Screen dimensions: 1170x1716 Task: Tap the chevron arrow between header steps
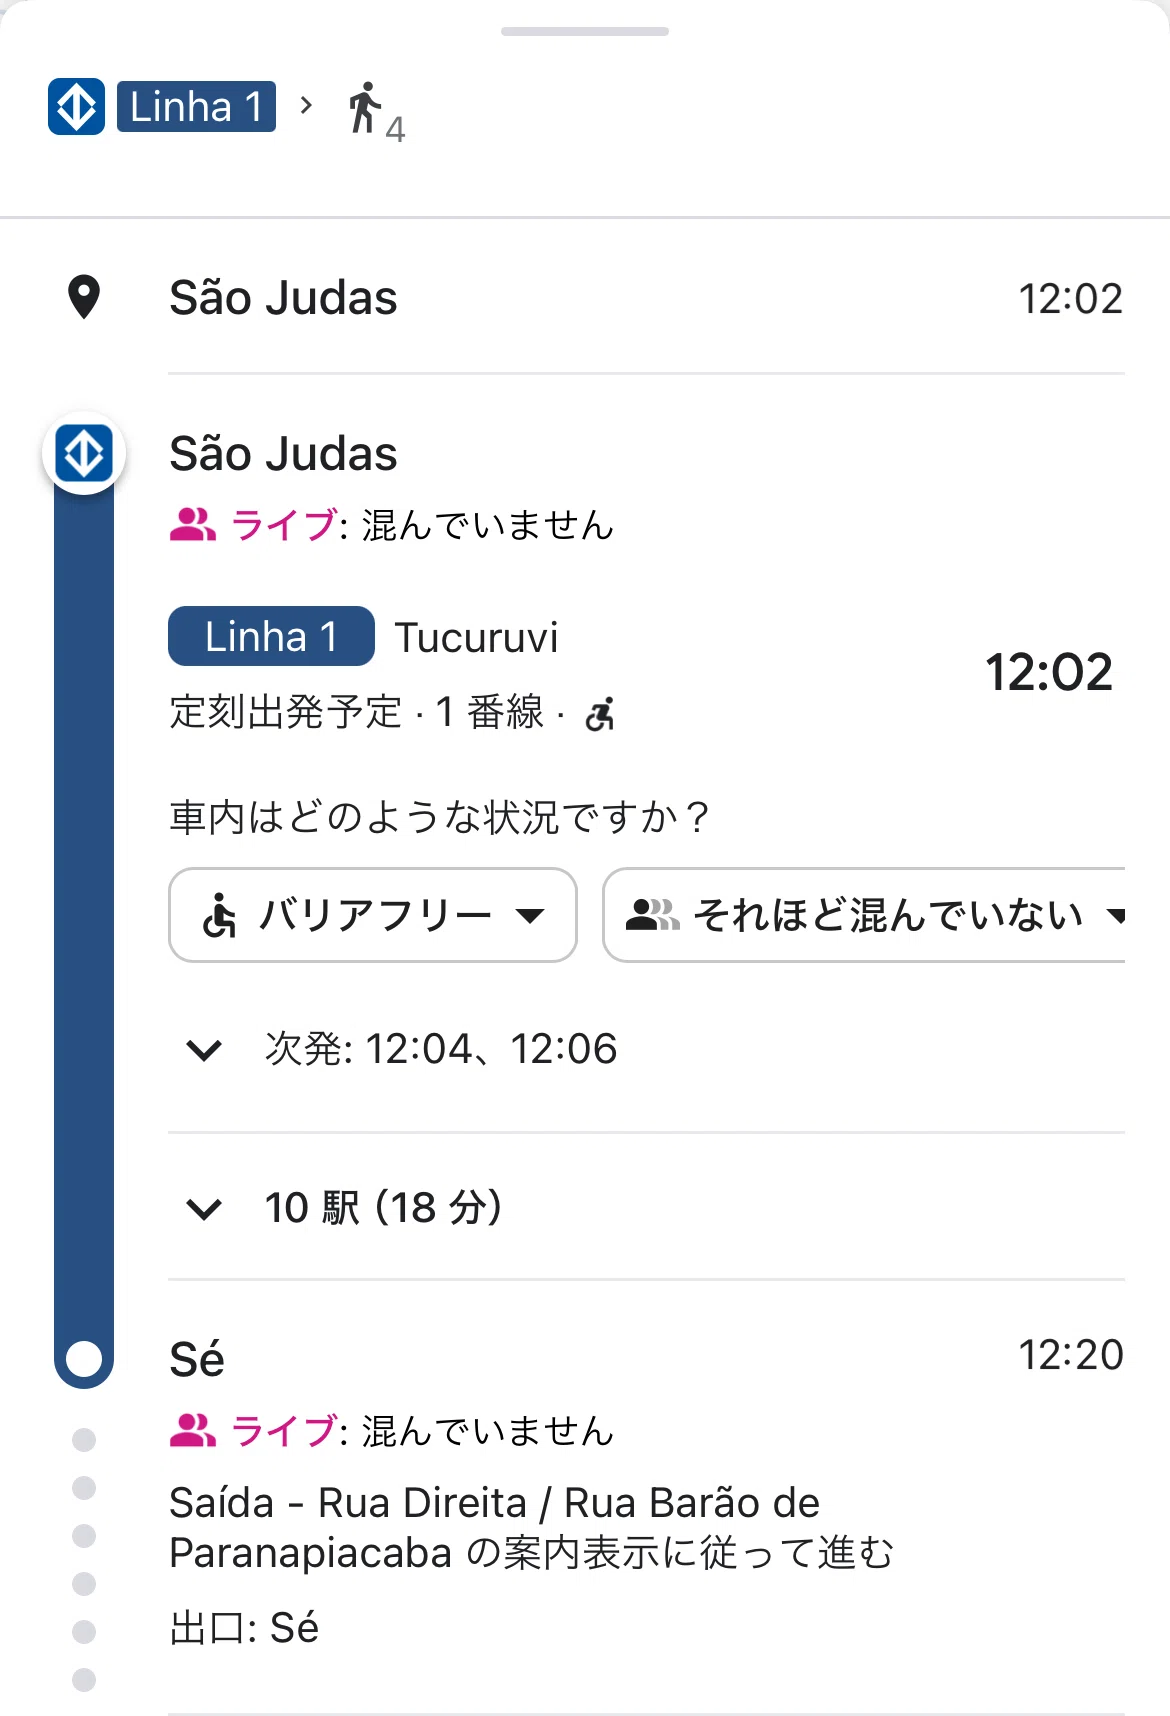pyautogui.click(x=307, y=105)
